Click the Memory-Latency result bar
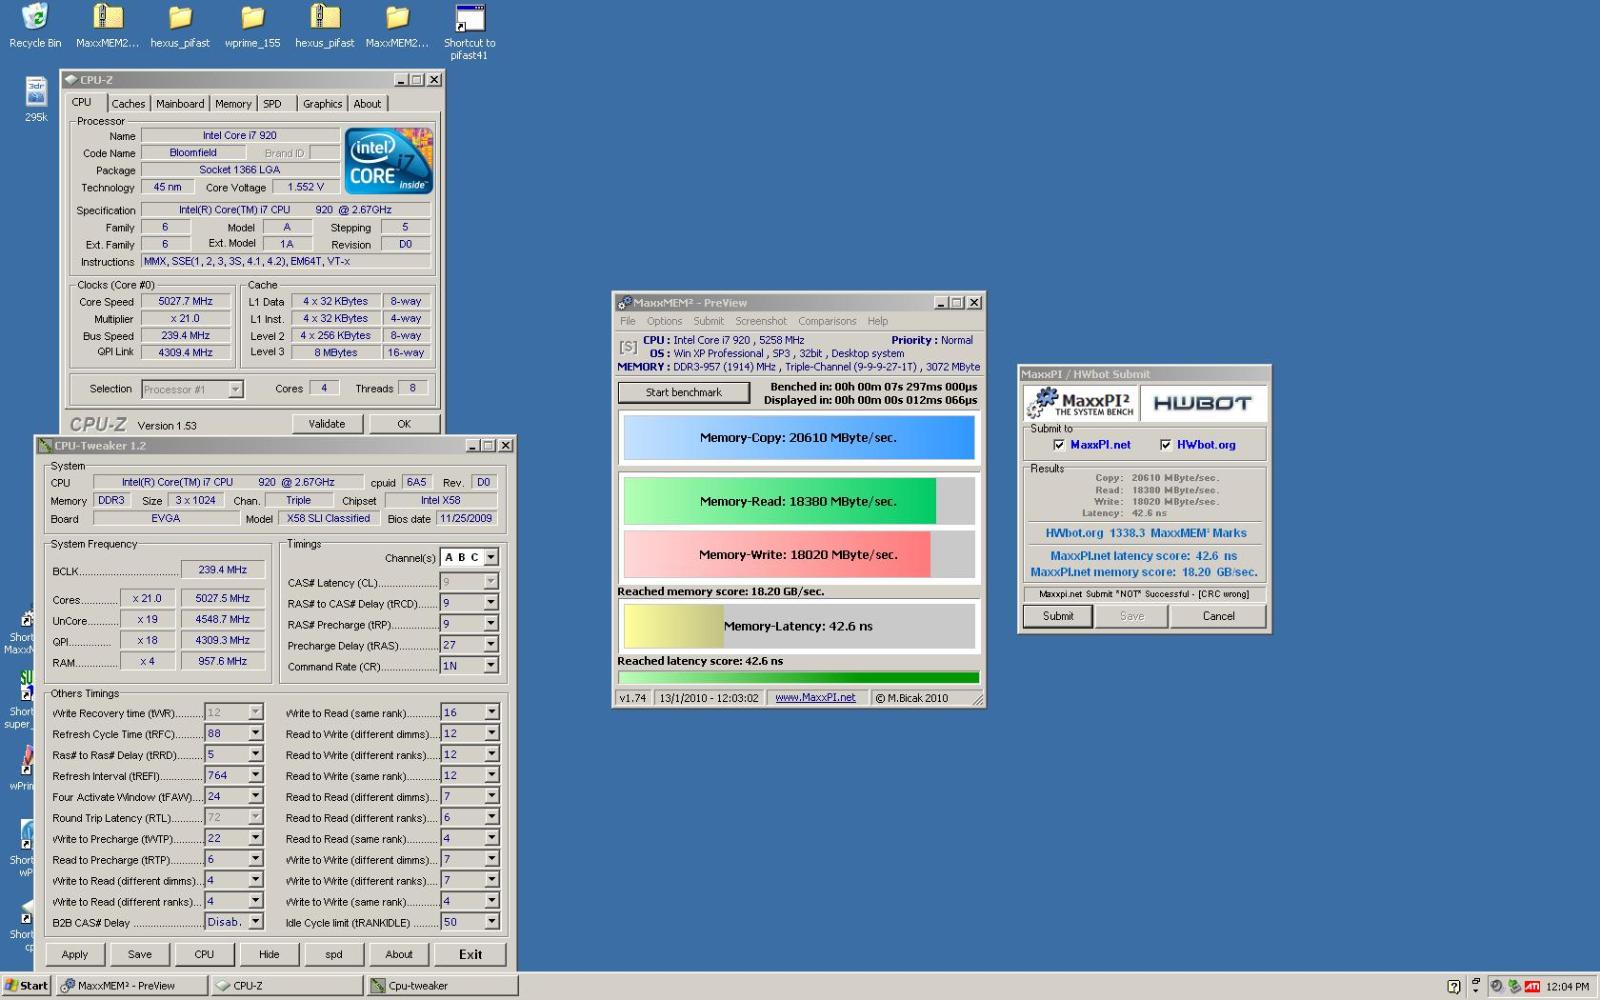The height and width of the screenshot is (1000, 1600). point(798,626)
